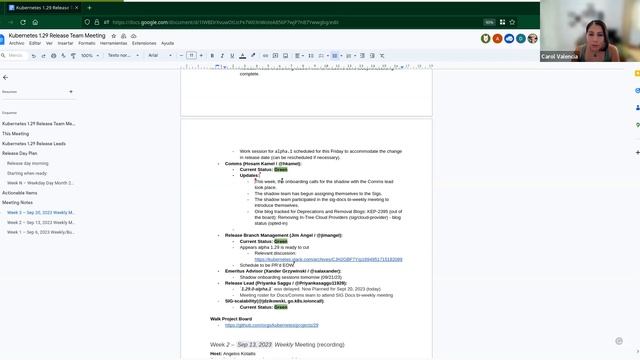The width and height of the screenshot is (640, 360).
Task: Decrease font size with minus button
Action: tap(181, 56)
